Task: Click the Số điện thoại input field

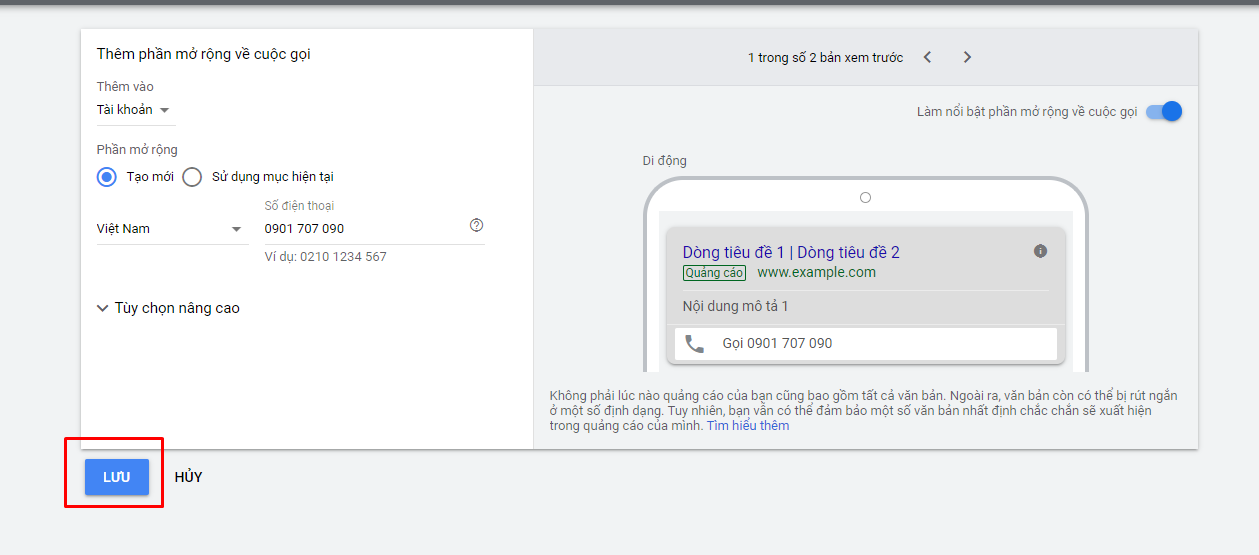Action: coord(364,229)
